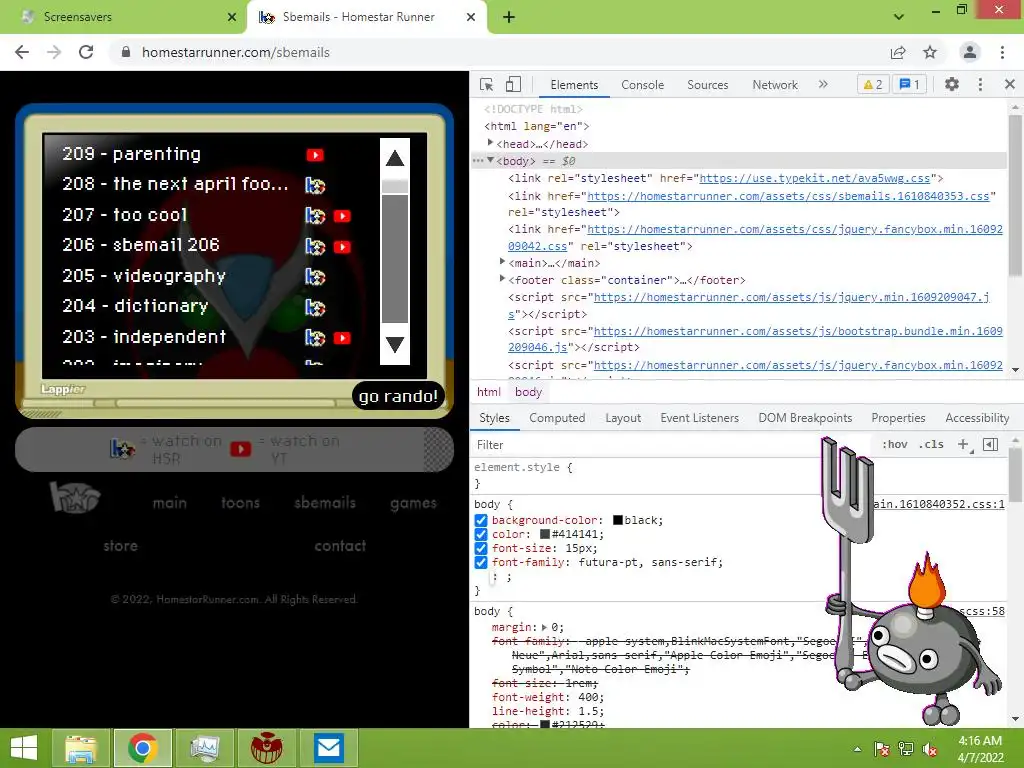Expand the head element node
This screenshot has height=768, width=1024.
[490, 143]
